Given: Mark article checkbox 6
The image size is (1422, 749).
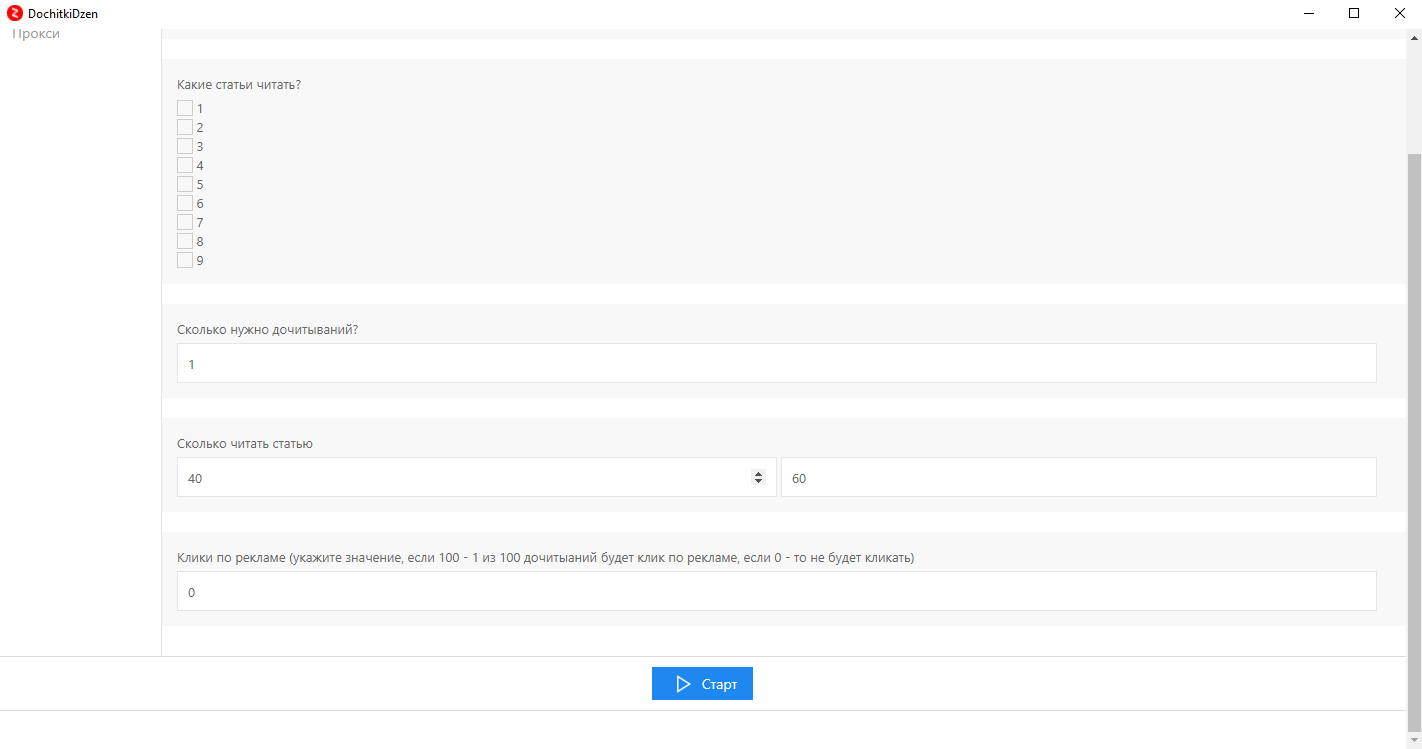Looking at the screenshot, I should (x=185, y=203).
